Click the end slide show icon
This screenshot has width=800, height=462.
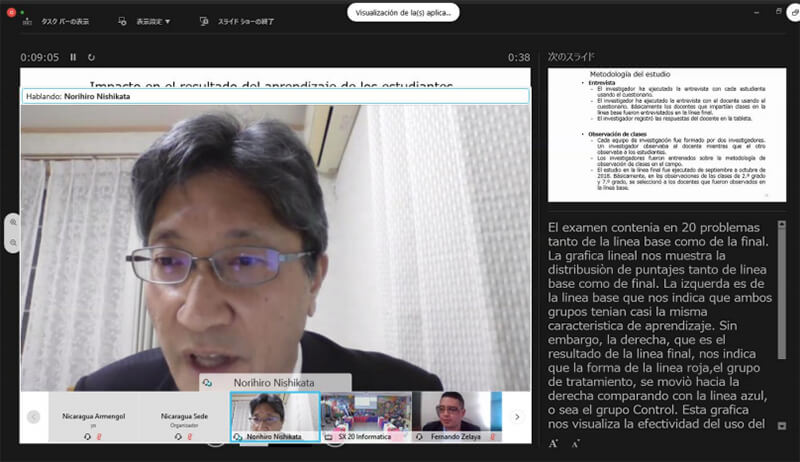click(x=204, y=21)
